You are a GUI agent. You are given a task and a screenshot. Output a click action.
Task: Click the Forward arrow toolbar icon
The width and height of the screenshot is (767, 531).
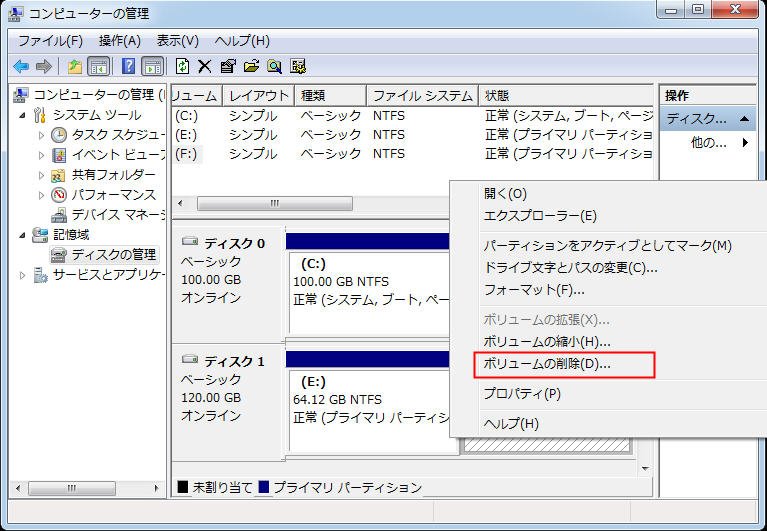(44, 66)
